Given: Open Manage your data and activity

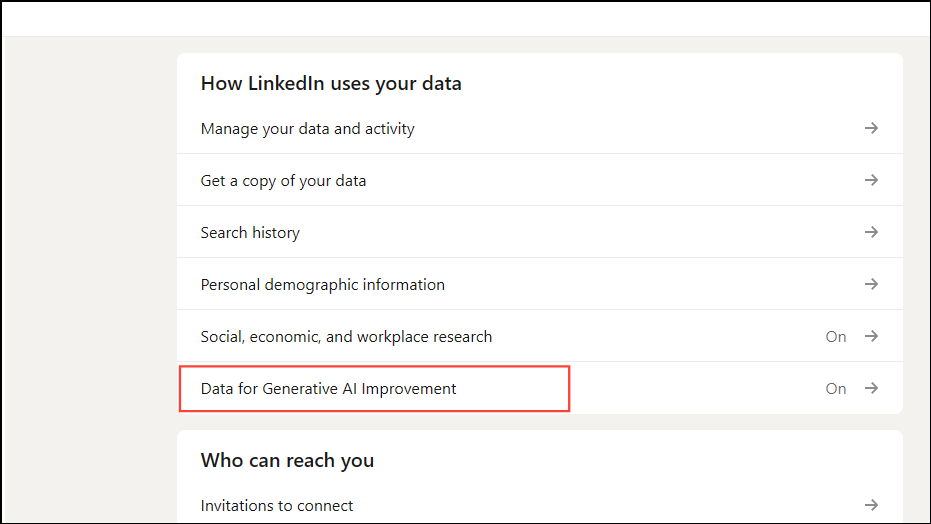Looking at the screenshot, I should click(307, 129).
